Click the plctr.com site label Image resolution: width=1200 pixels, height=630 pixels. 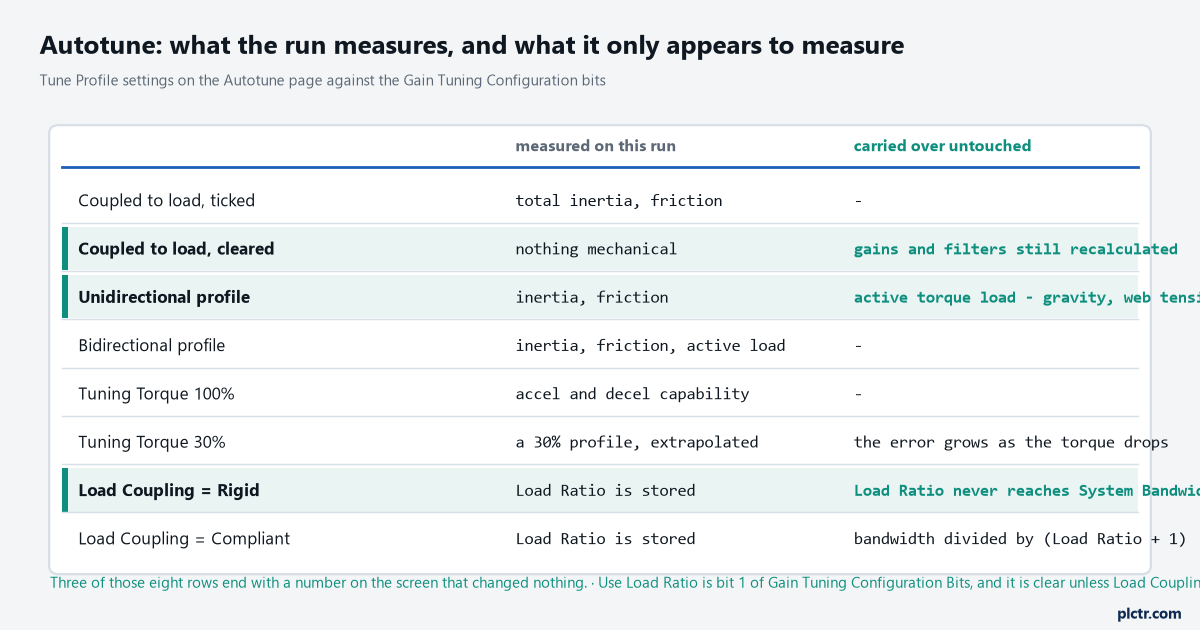coord(1148,613)
